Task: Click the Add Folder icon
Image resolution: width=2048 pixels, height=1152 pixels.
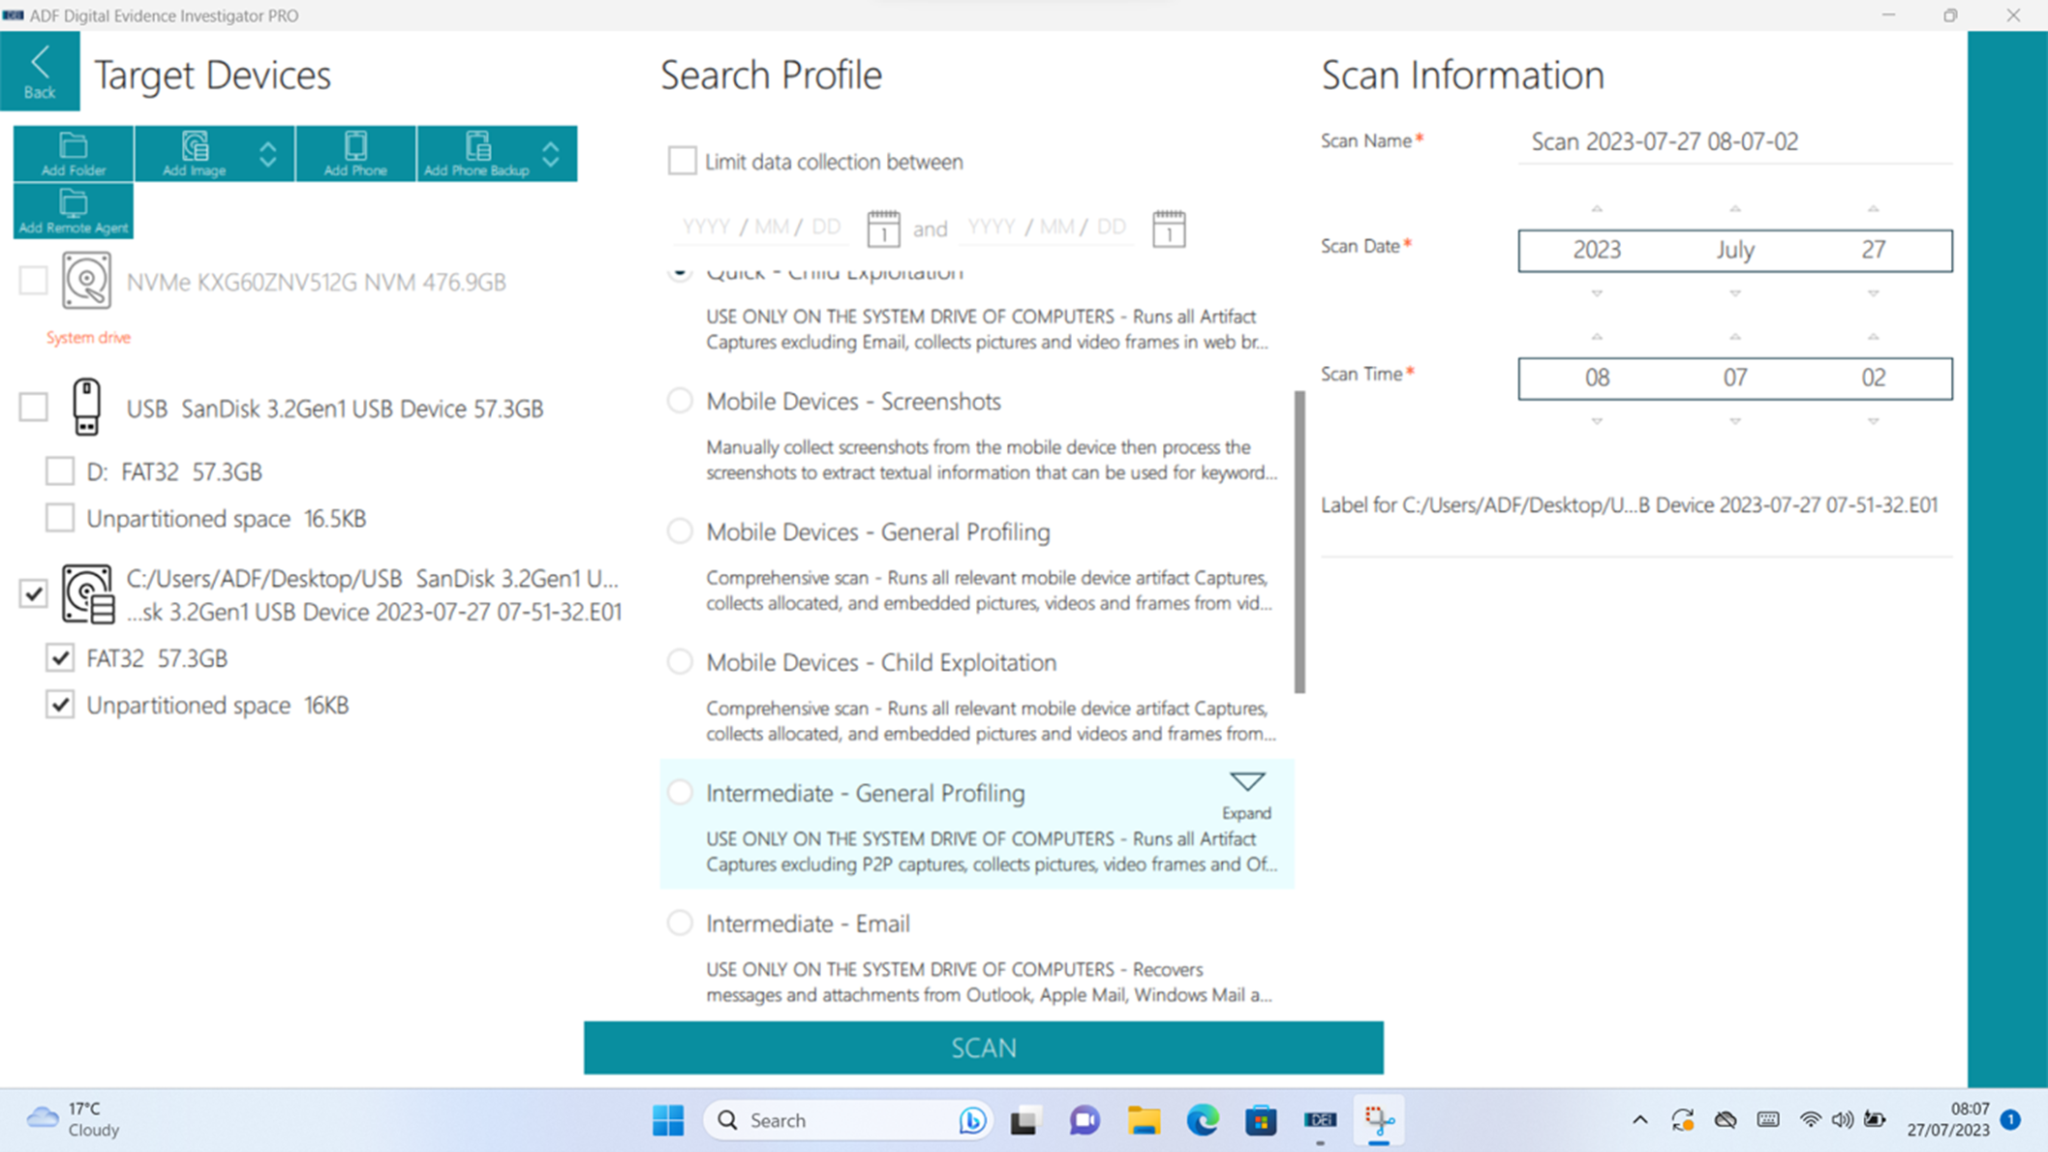Action: point(72,152)
